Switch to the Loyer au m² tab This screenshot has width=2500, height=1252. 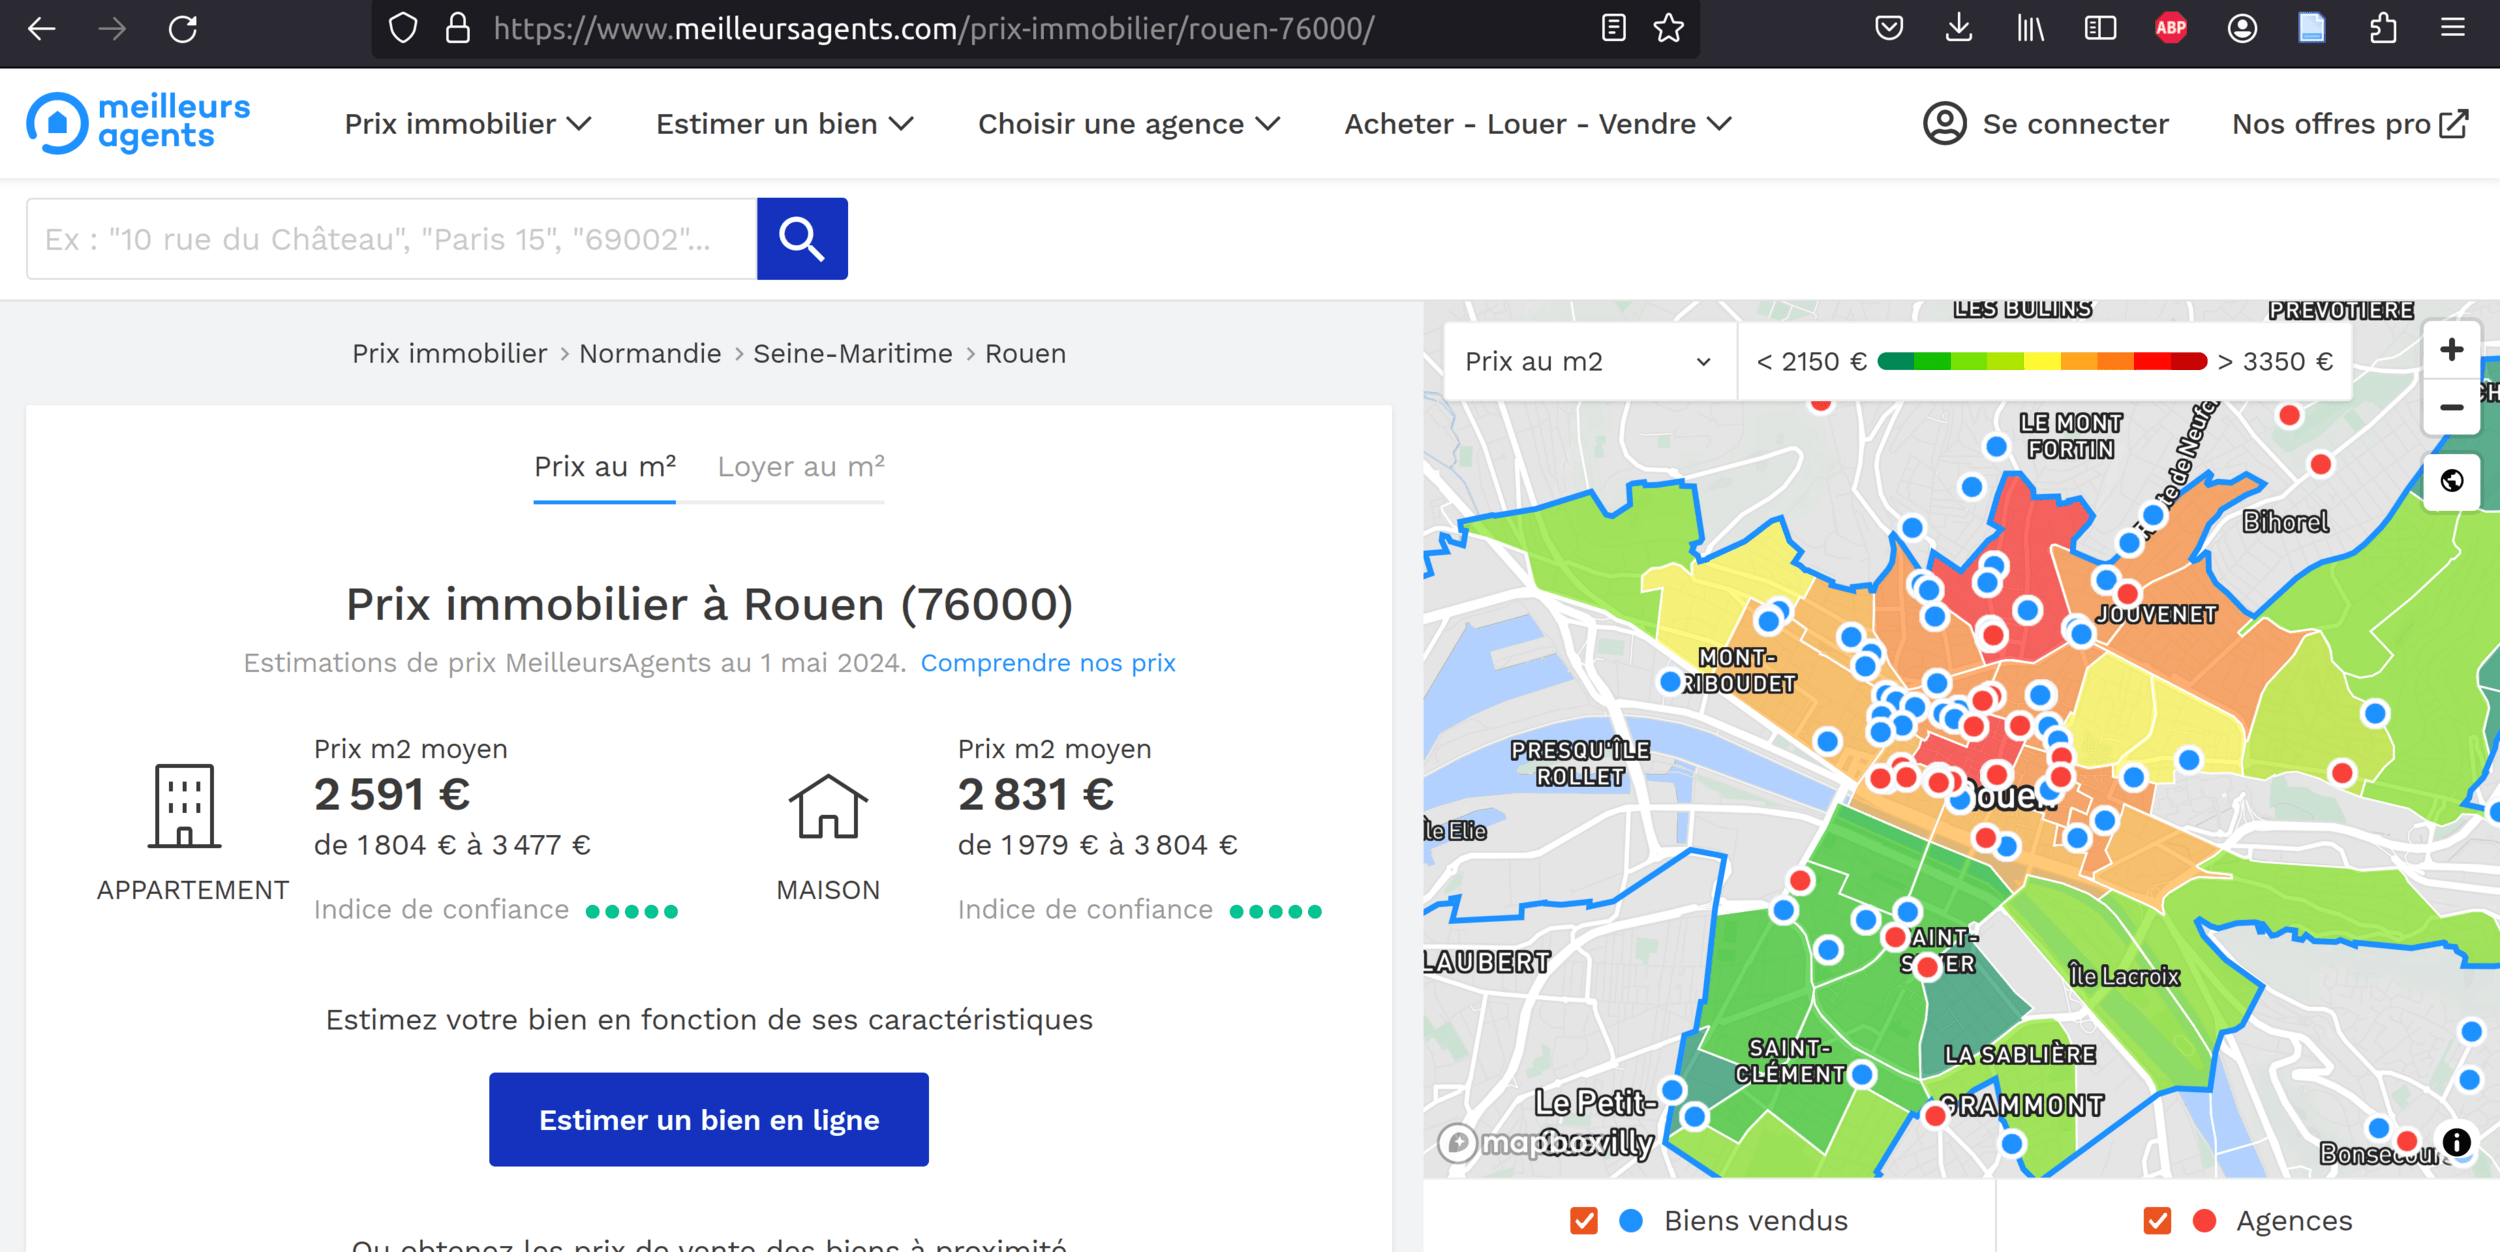point(800,467)
